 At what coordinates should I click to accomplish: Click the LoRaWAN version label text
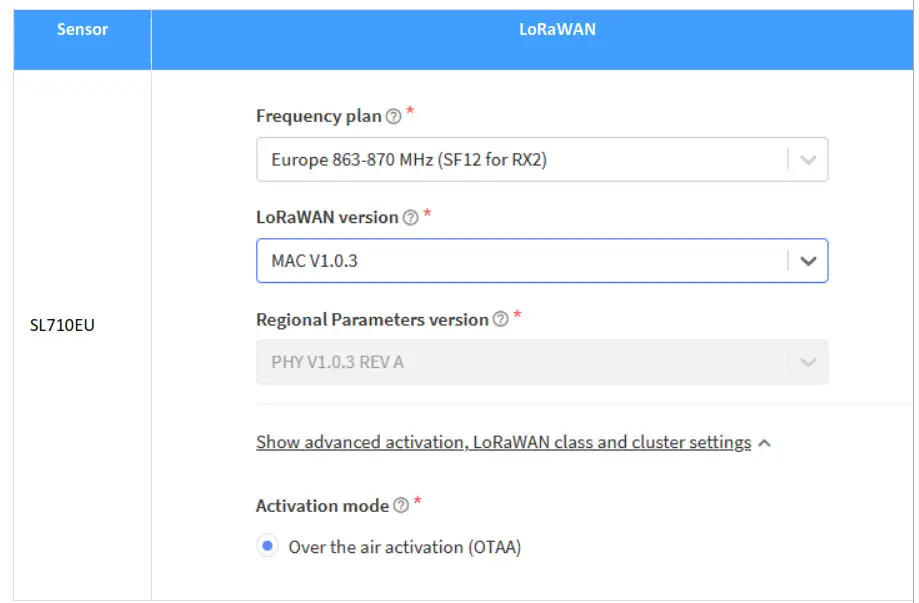[x=327, y=217]
